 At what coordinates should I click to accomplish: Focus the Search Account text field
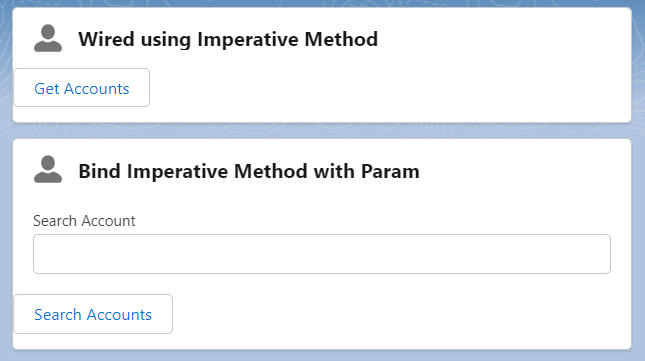[322, 254]
